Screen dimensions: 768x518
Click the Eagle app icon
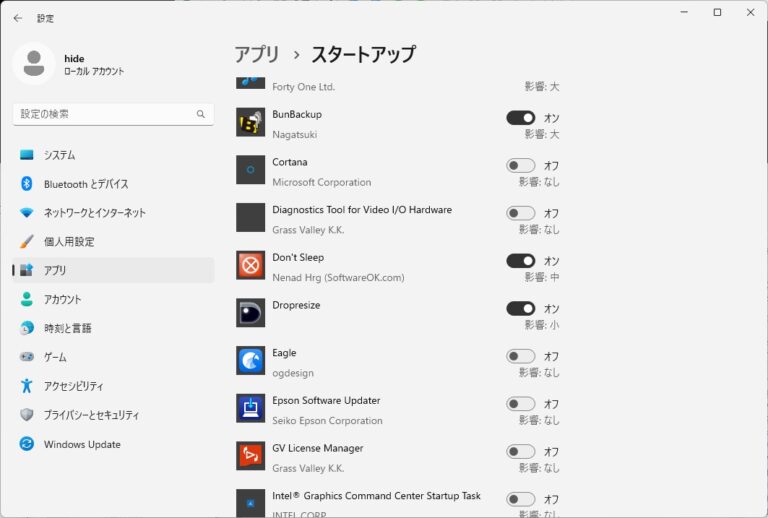250,360
